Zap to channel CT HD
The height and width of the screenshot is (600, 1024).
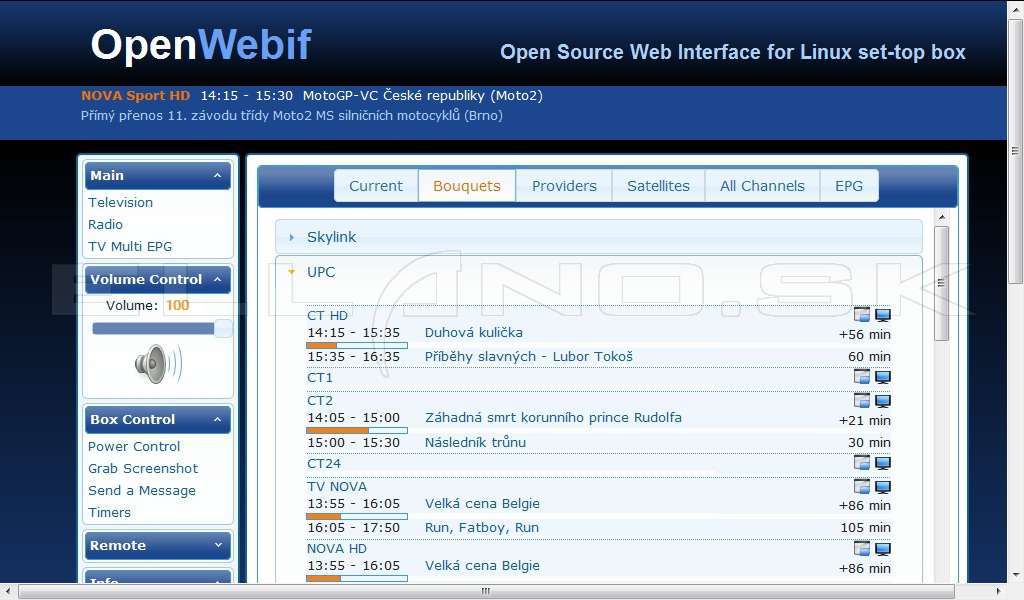[x=327, y=315]
